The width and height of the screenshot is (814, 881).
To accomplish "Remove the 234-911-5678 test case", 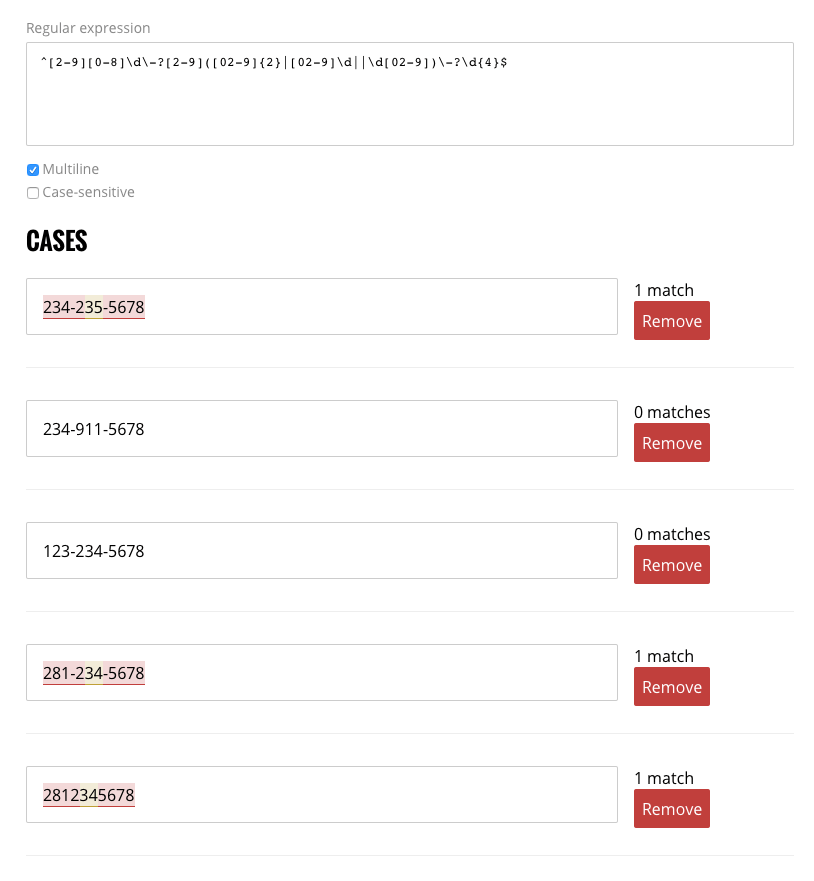I will pos(671,443).
